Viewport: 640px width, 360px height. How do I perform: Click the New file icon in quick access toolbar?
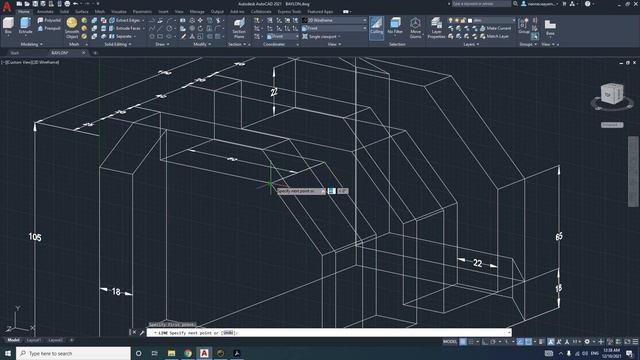(x=19, y=4)
